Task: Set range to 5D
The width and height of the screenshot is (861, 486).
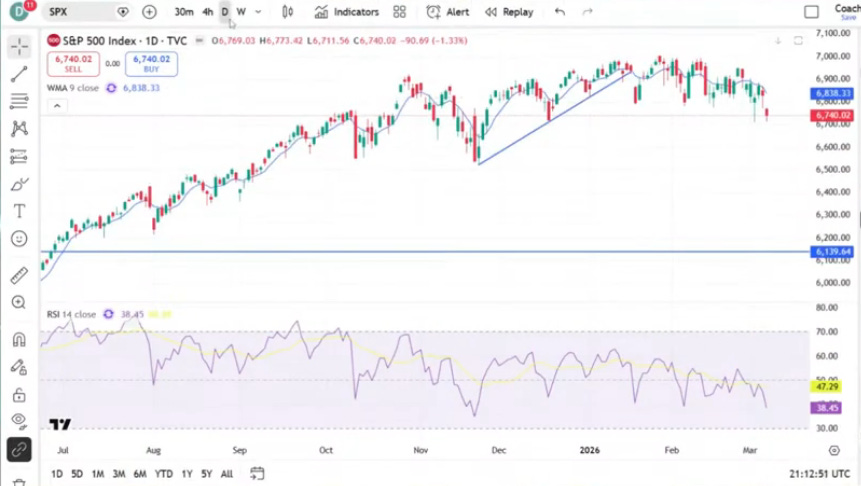Action: tap(77, 473)
